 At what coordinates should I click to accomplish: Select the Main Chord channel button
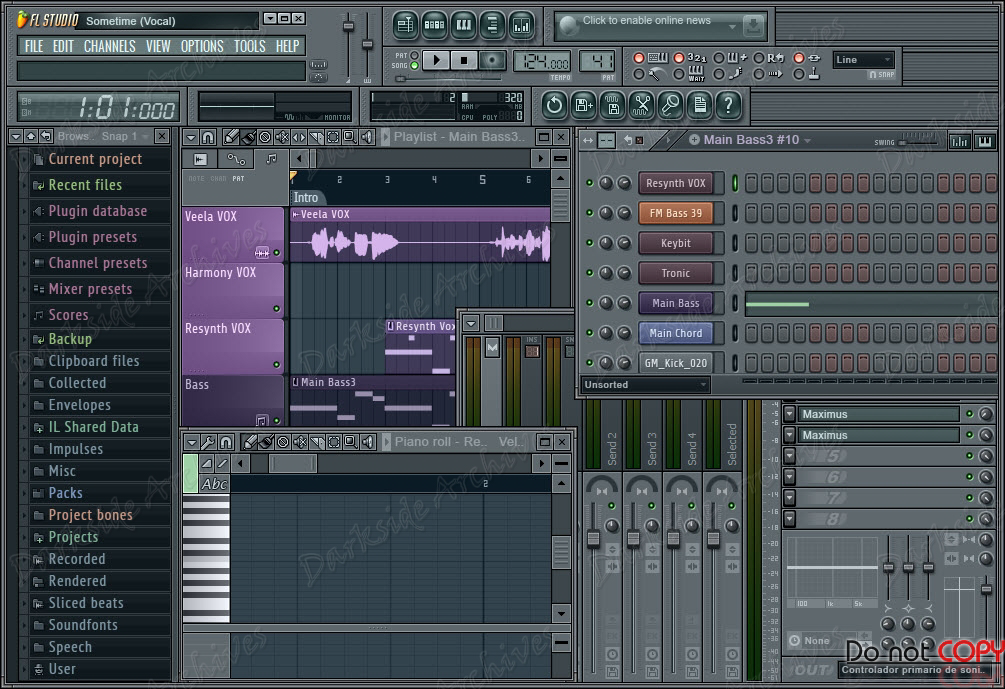(x=676, y=333)
